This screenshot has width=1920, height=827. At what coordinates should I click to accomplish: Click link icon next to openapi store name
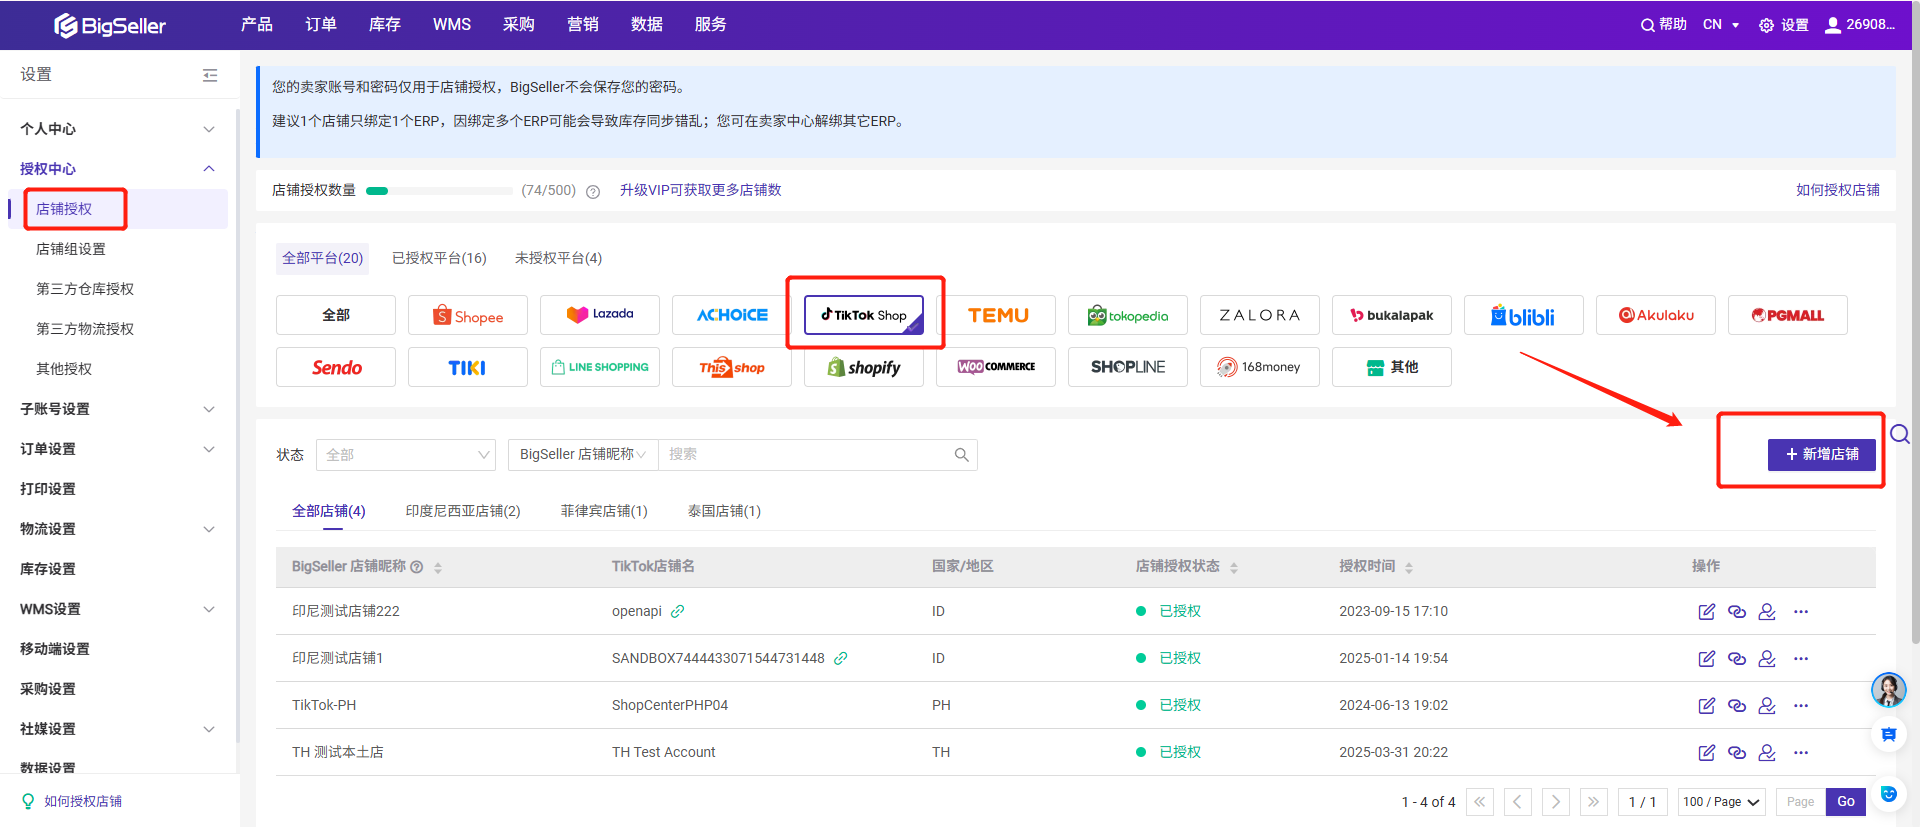pos(678,612)
